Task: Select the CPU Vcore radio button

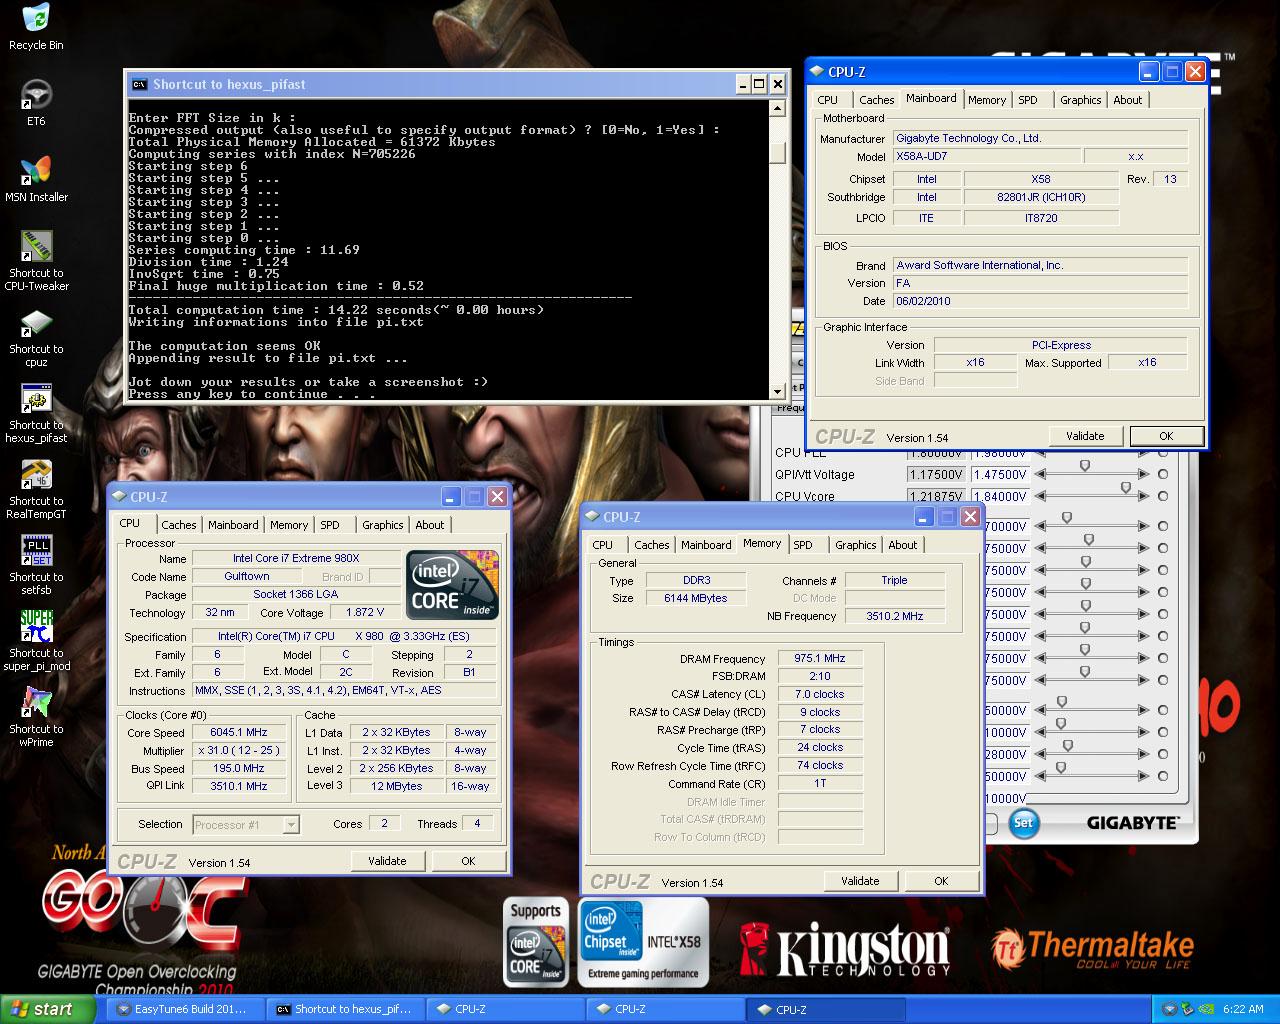Action: click(1163, 496)
